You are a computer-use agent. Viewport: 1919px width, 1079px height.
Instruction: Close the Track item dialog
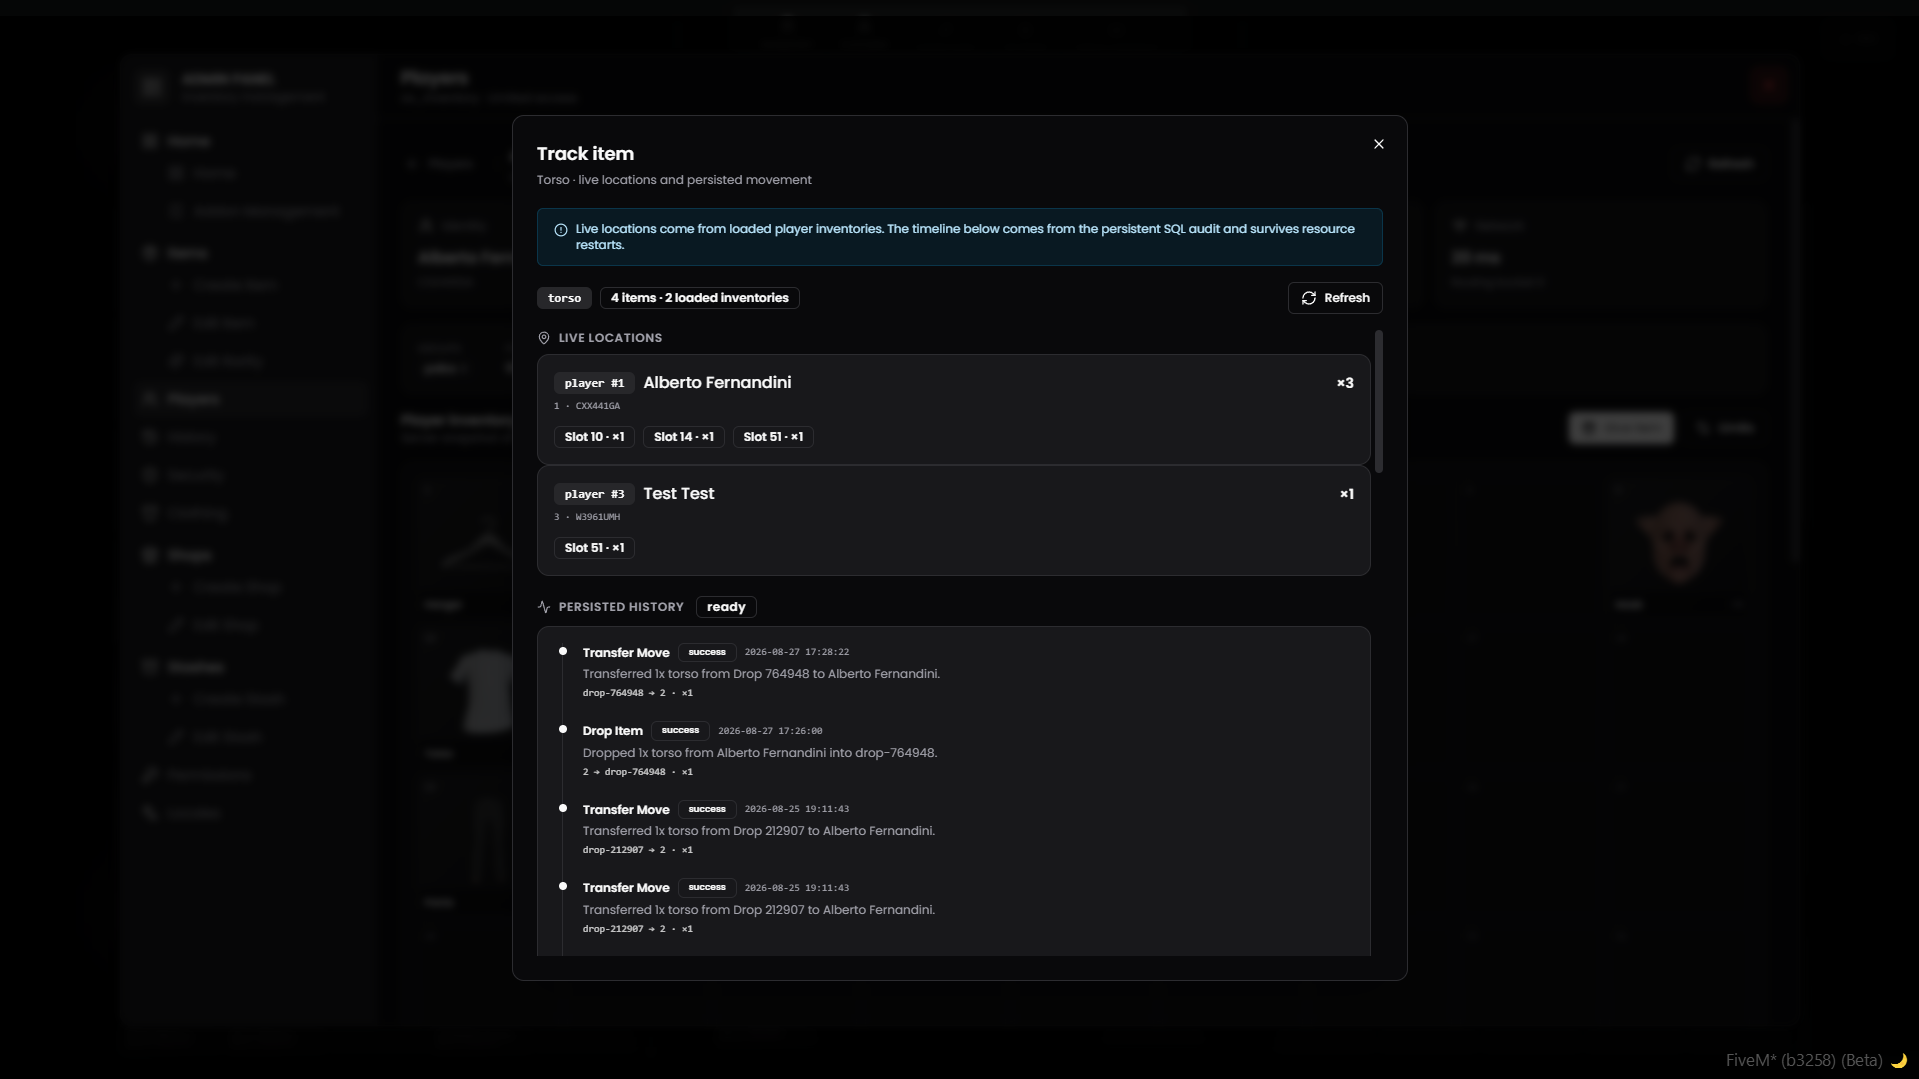[x=1378, y=144]
